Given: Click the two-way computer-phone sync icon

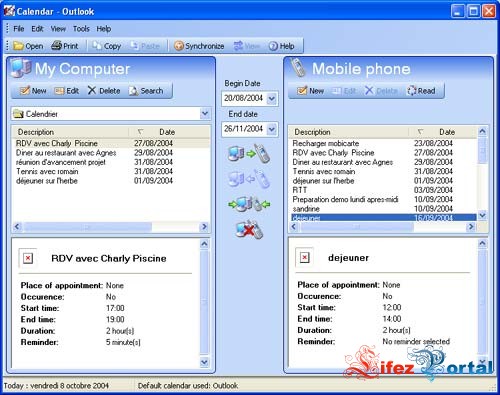Looking at the screenshot, I should click(x=249, y=204).
